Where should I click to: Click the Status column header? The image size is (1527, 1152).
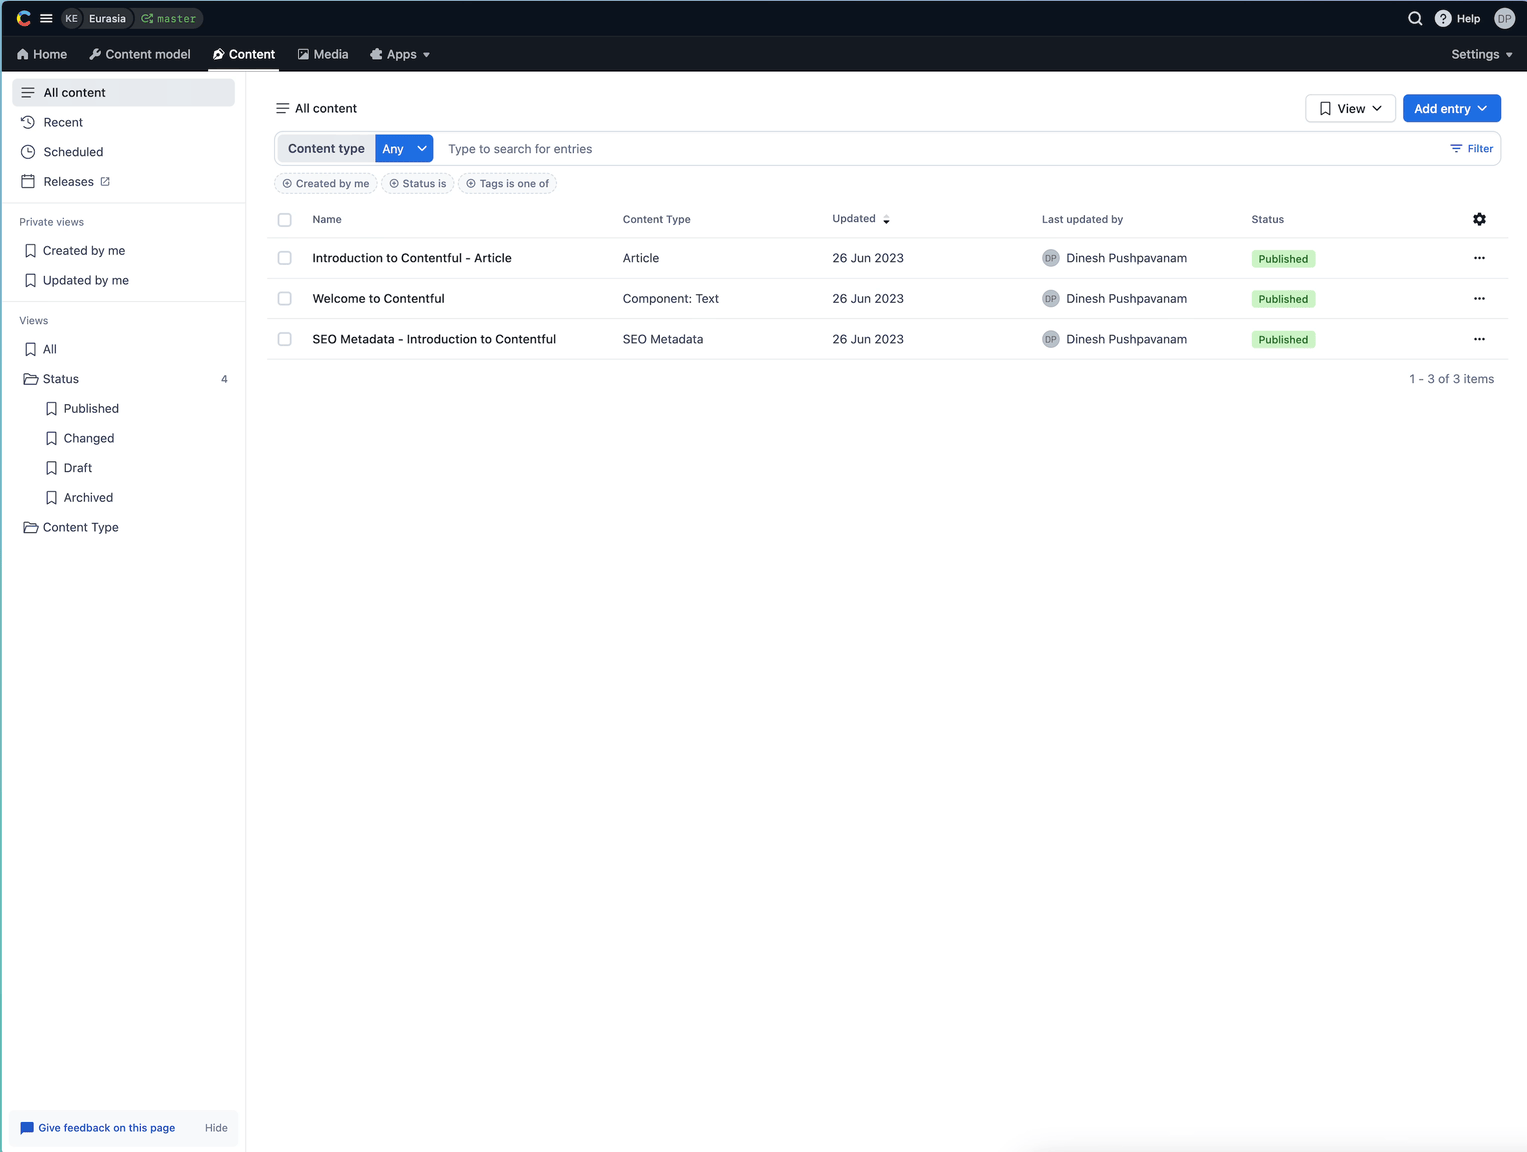[1267, 220]
